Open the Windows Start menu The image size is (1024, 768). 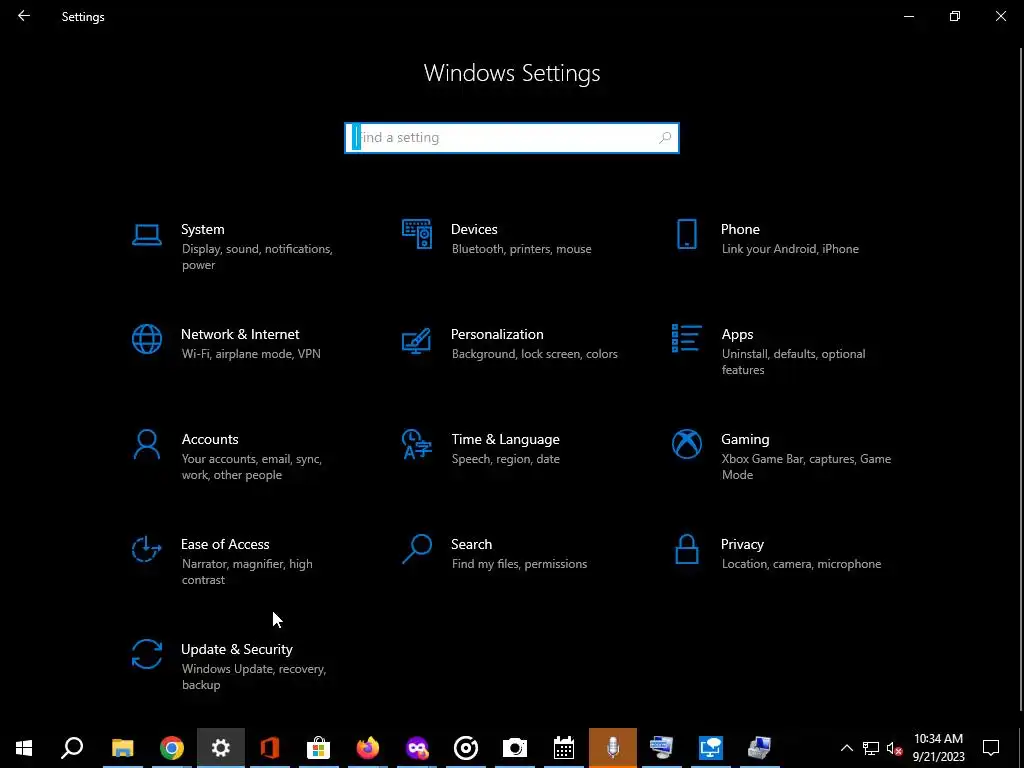(24, 748)
